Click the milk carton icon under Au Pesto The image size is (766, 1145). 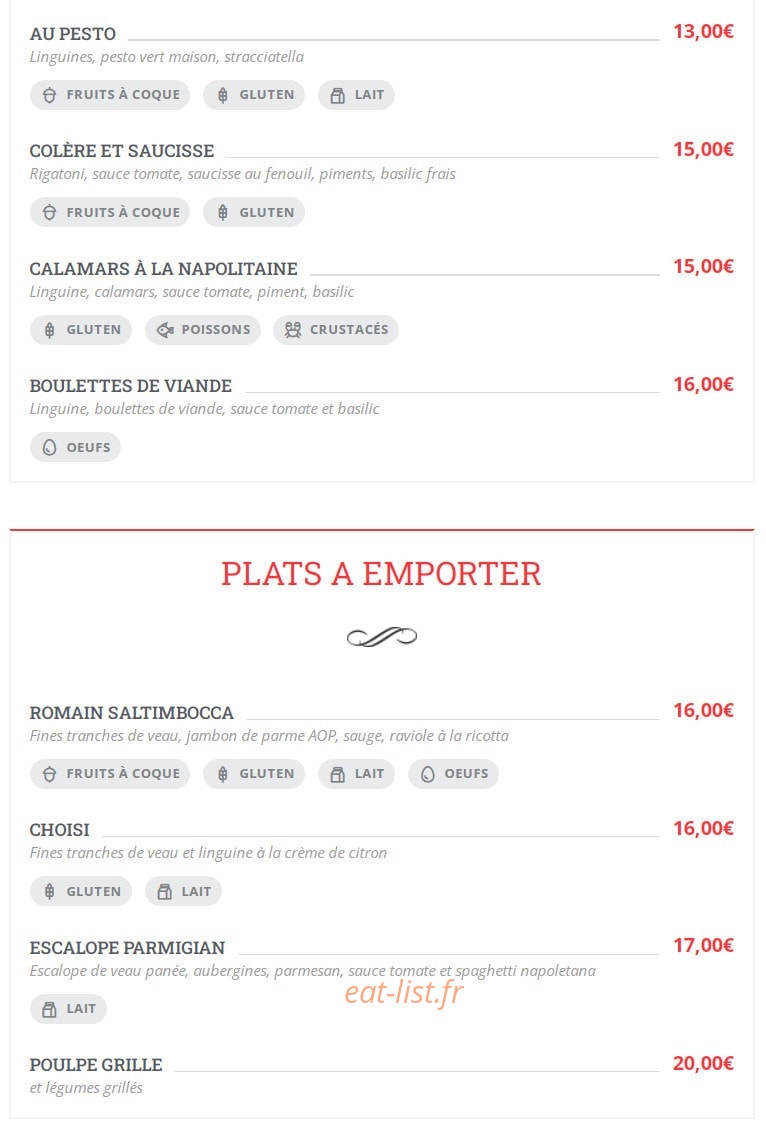coord(337,95)
